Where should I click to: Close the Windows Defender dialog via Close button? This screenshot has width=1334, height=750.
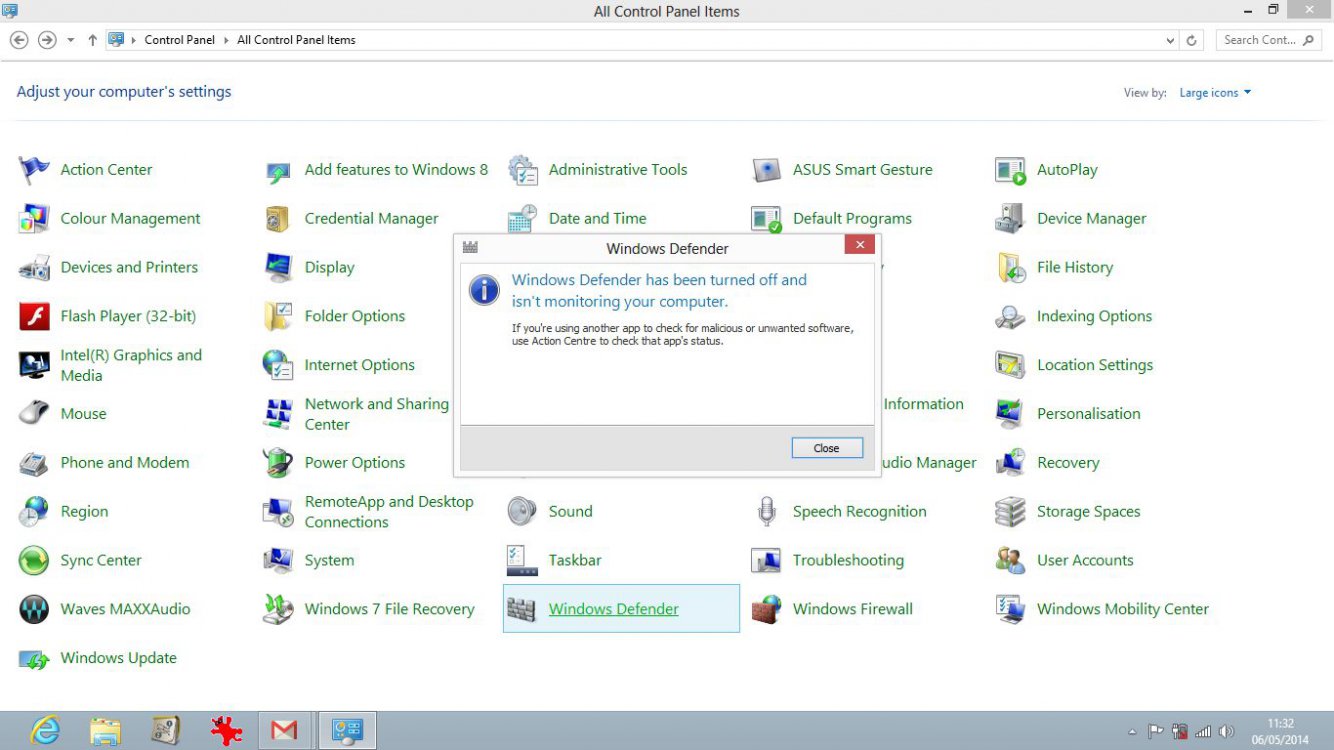pyautogui.click(x=826, y=448)
